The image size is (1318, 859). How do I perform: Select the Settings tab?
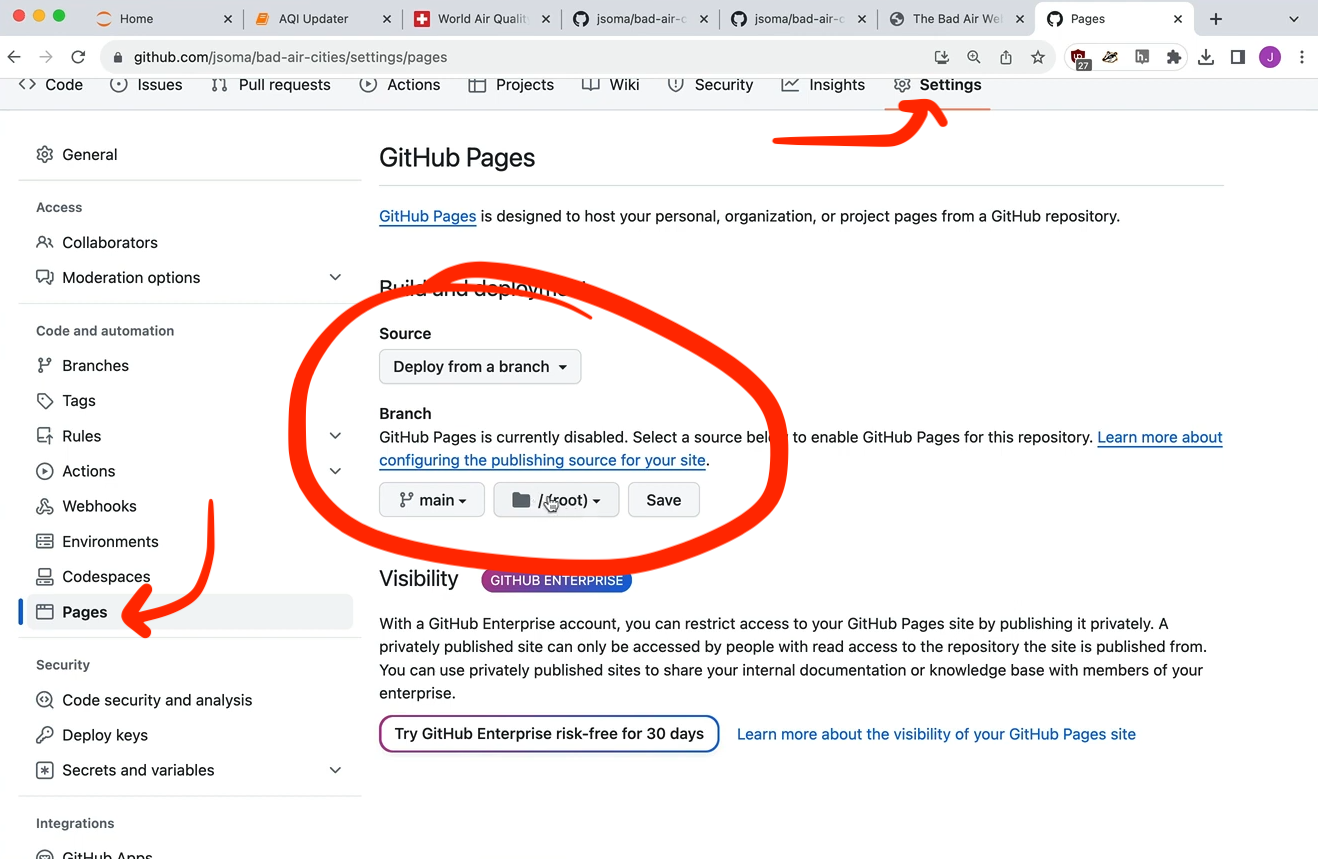937,85
